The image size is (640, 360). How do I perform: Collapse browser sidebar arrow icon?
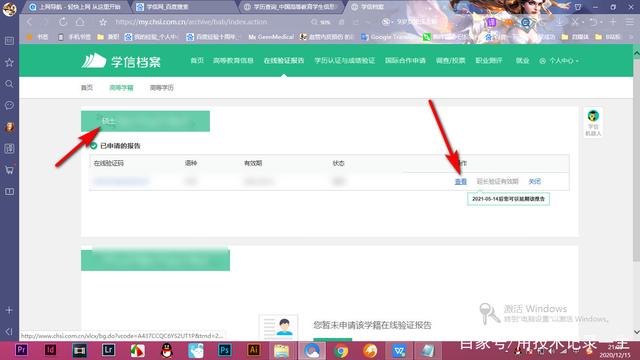point(9,331)
